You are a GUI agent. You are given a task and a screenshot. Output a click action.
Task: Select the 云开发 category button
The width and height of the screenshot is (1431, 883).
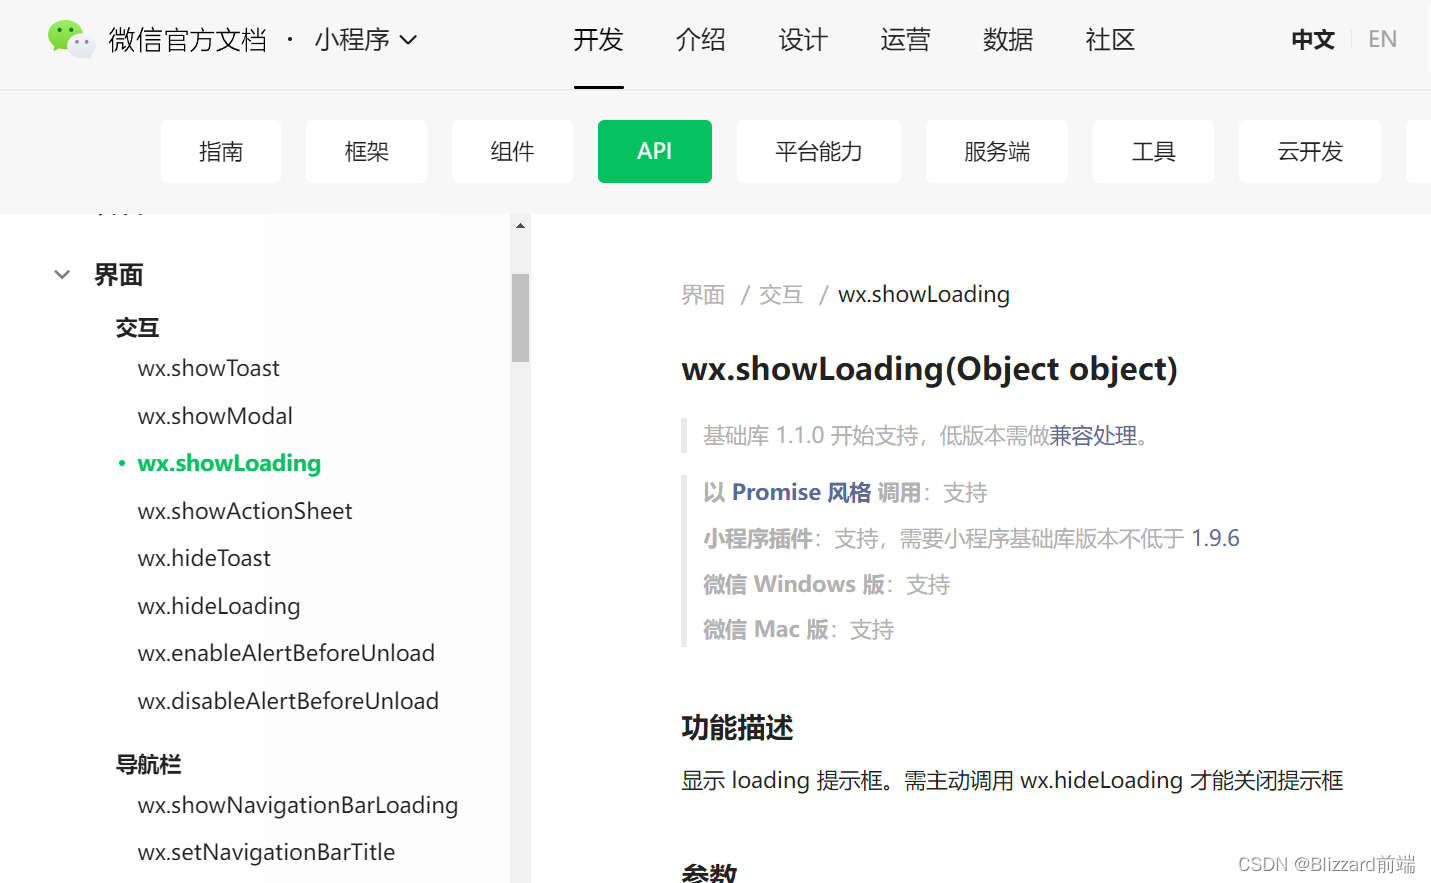[x=1310, y=151]
